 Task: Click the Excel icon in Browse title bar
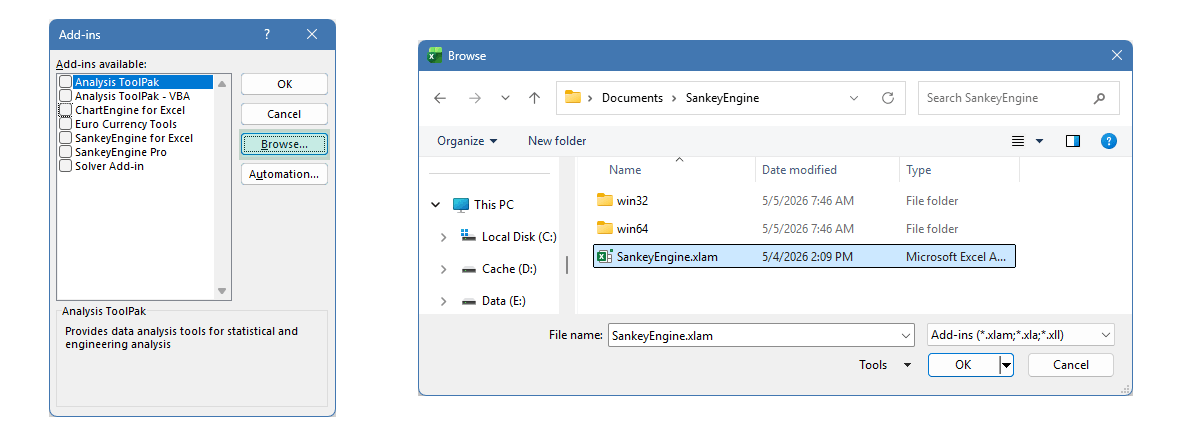(435, 55)
